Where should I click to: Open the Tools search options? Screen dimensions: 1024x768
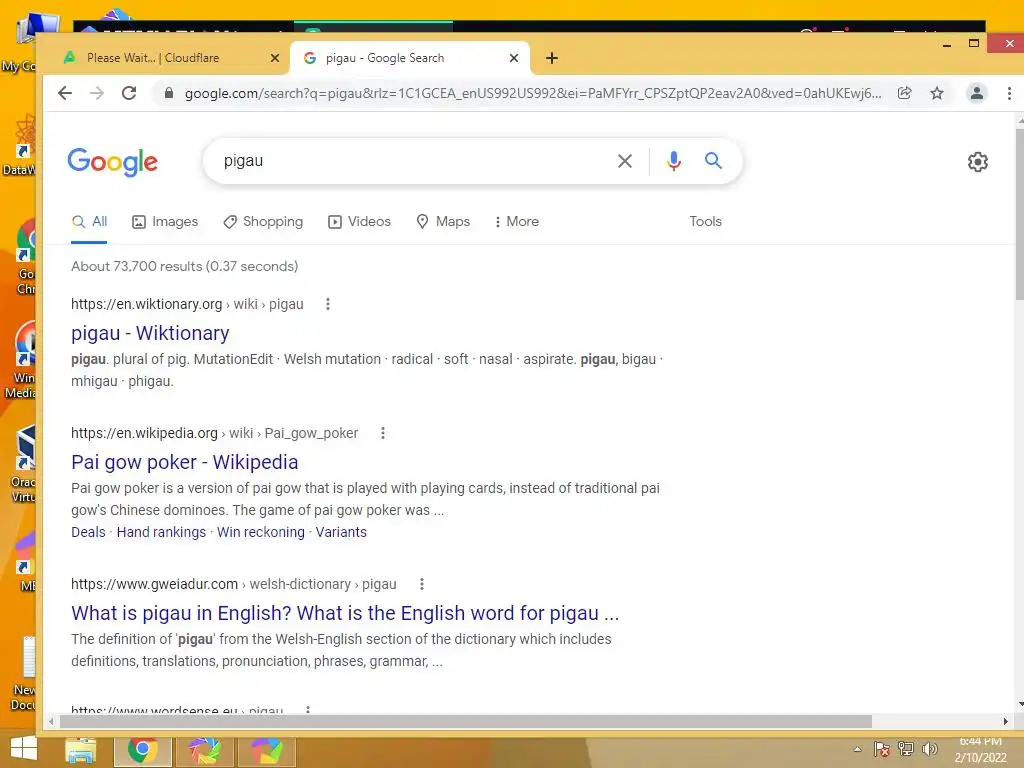point(705,221)
